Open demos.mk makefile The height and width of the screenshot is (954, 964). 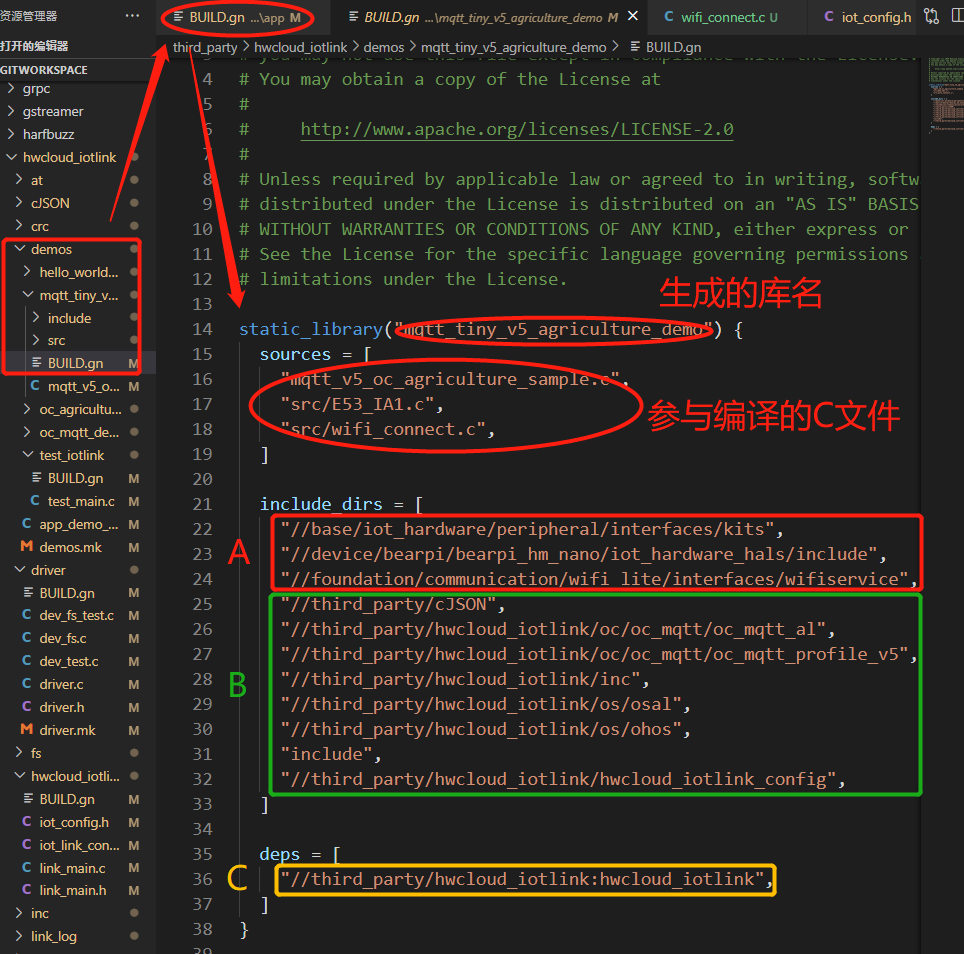click(77, 547)
